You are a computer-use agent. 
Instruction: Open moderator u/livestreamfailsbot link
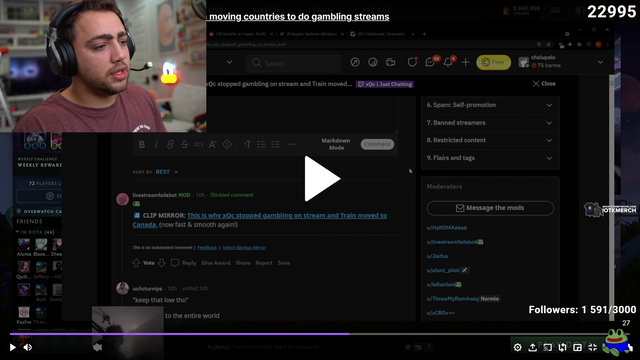coord(452,242)
